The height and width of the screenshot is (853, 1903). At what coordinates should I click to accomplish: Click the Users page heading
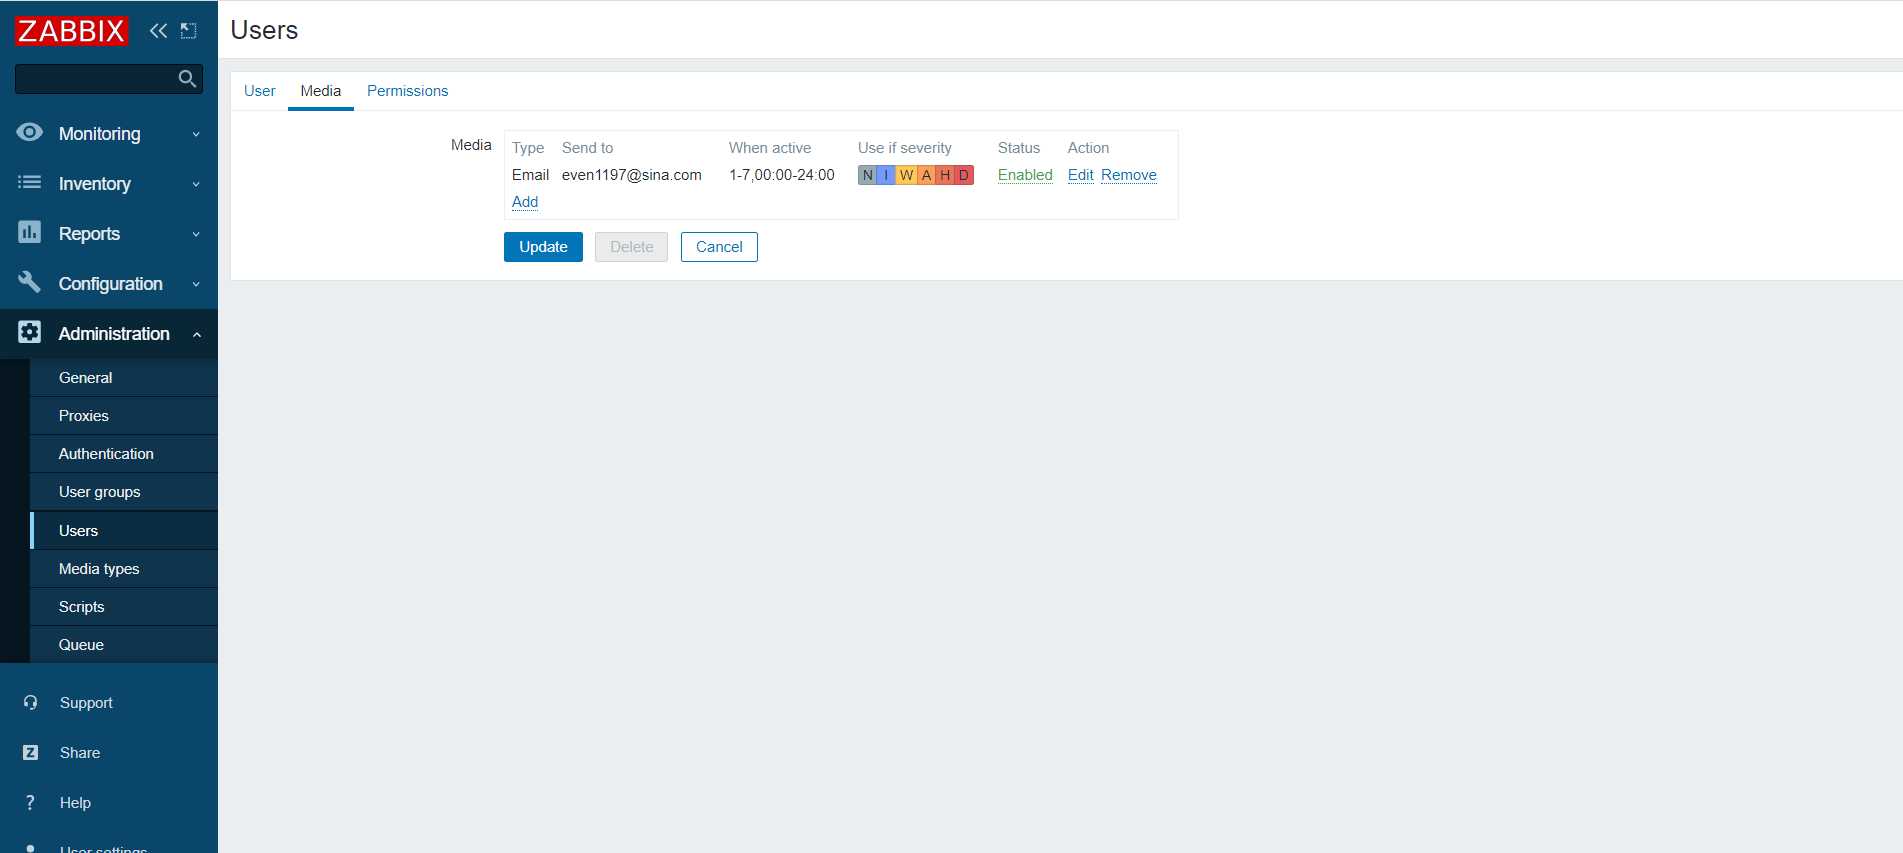coord(264,30)
